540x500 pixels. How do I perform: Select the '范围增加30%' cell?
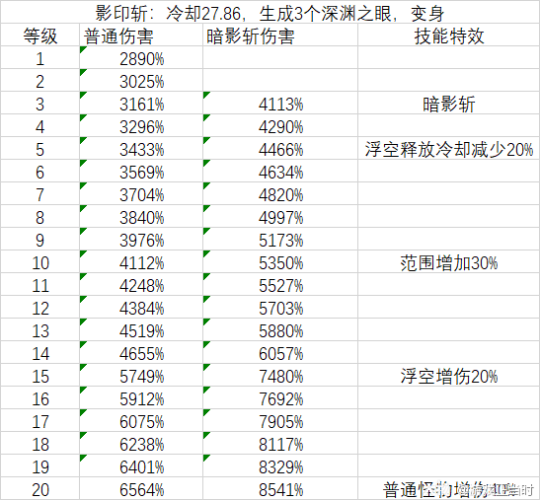(x=449, y=262)
